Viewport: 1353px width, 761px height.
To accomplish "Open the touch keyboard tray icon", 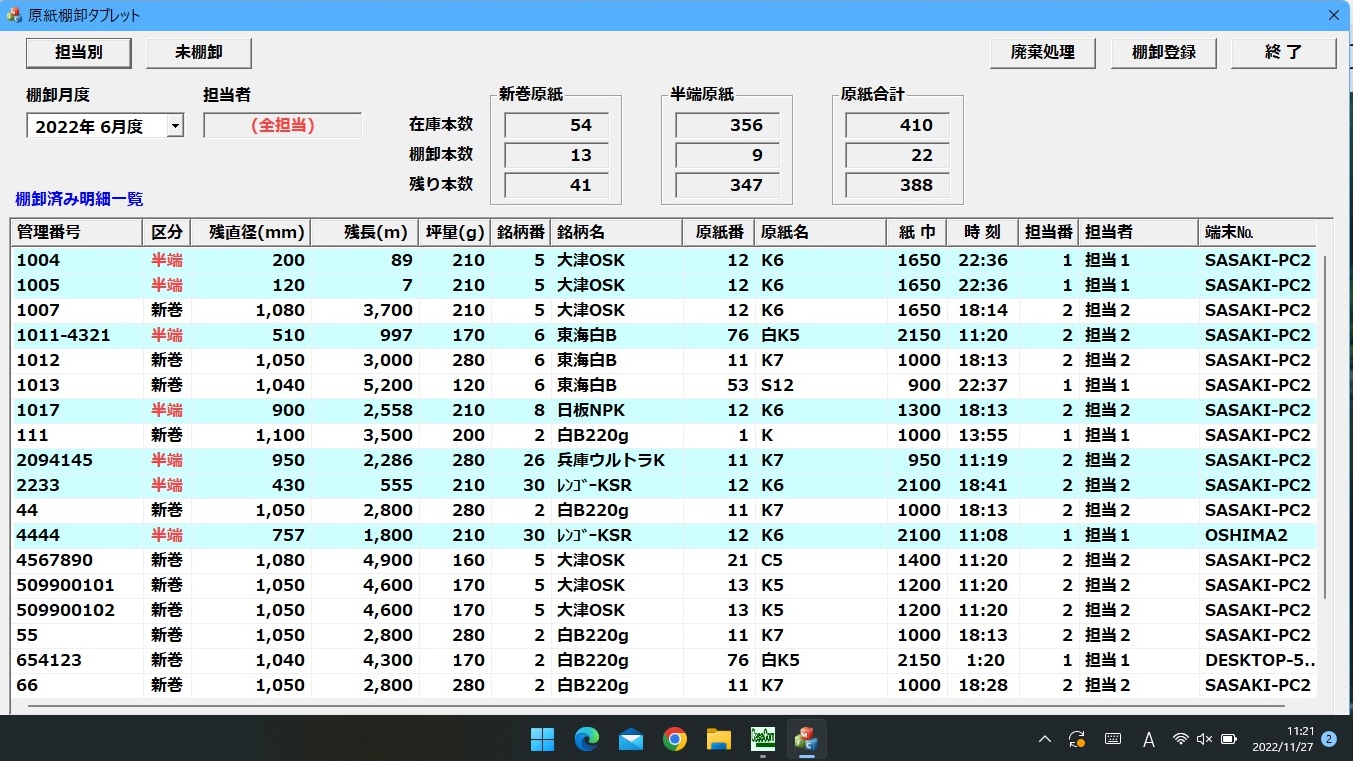I will click(1113, 739).
